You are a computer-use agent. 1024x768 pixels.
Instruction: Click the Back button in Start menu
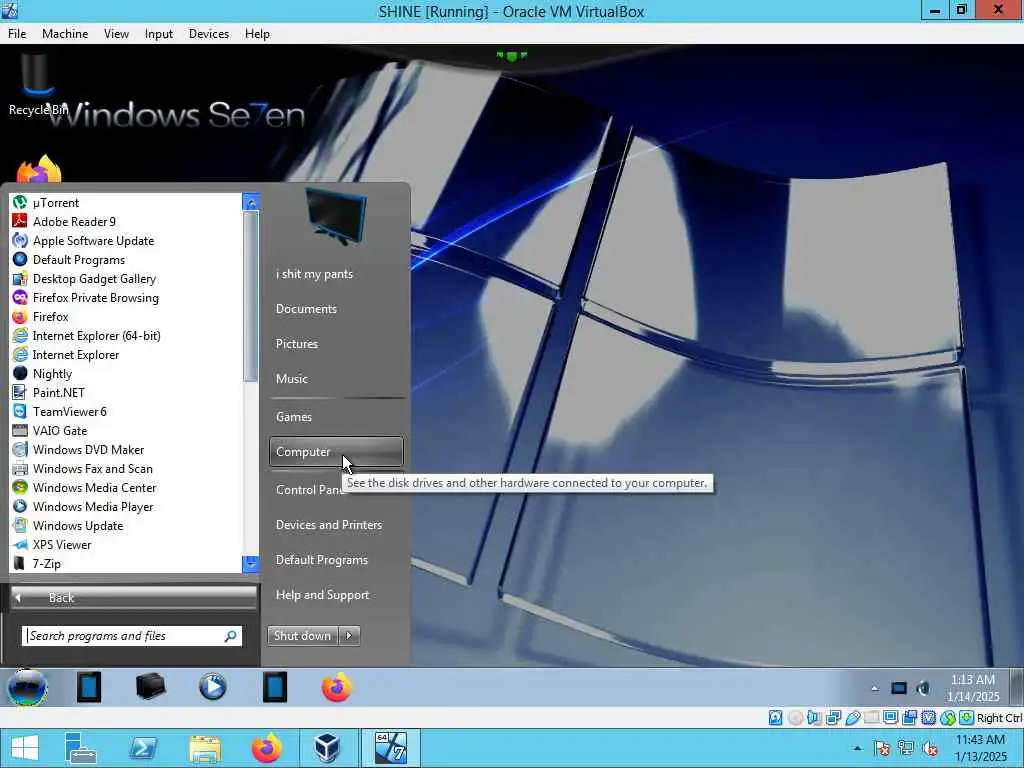coord(134,598)
